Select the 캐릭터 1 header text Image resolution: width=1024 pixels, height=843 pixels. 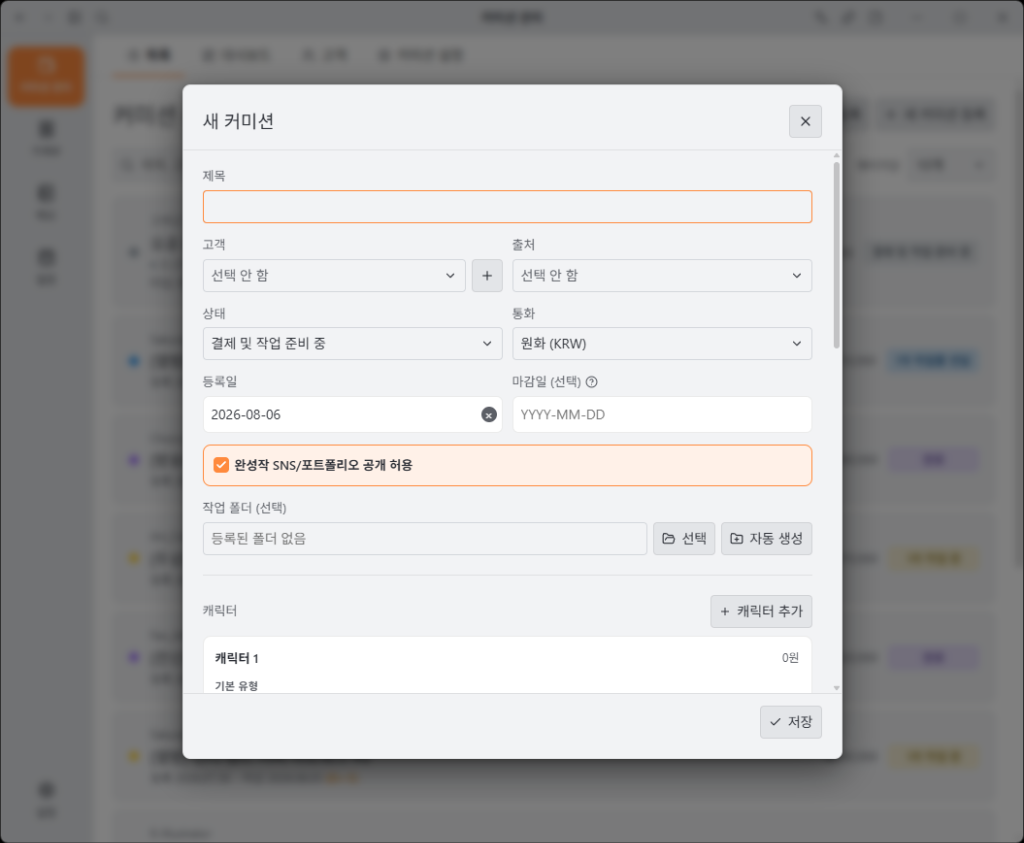point(236,658)
